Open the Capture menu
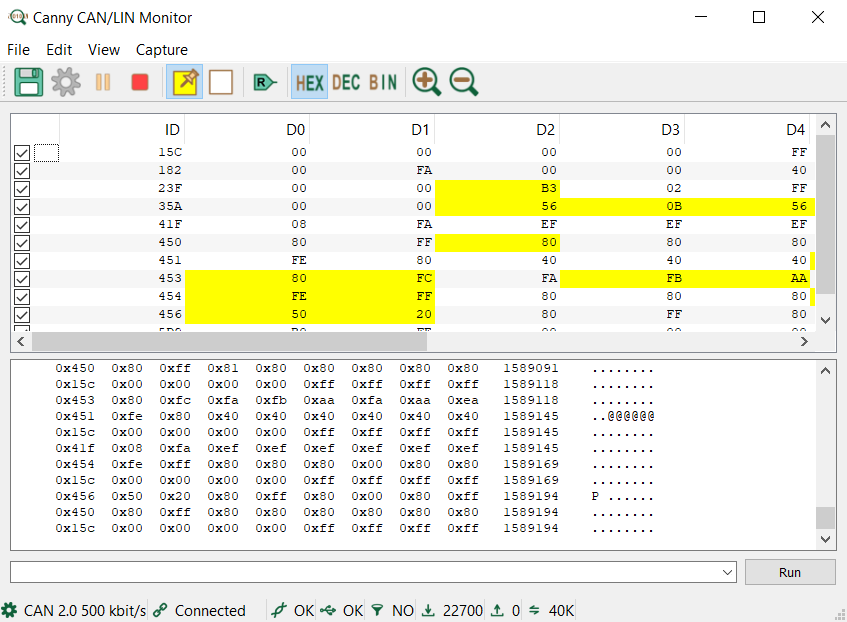 pos(162,50)
